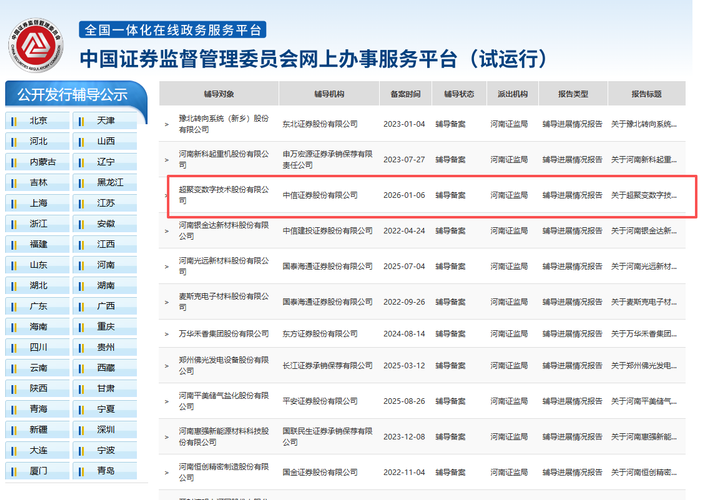Viewport: 727px width, 500px height.
Task: Select 青海 region
Action: click(38, 409)
